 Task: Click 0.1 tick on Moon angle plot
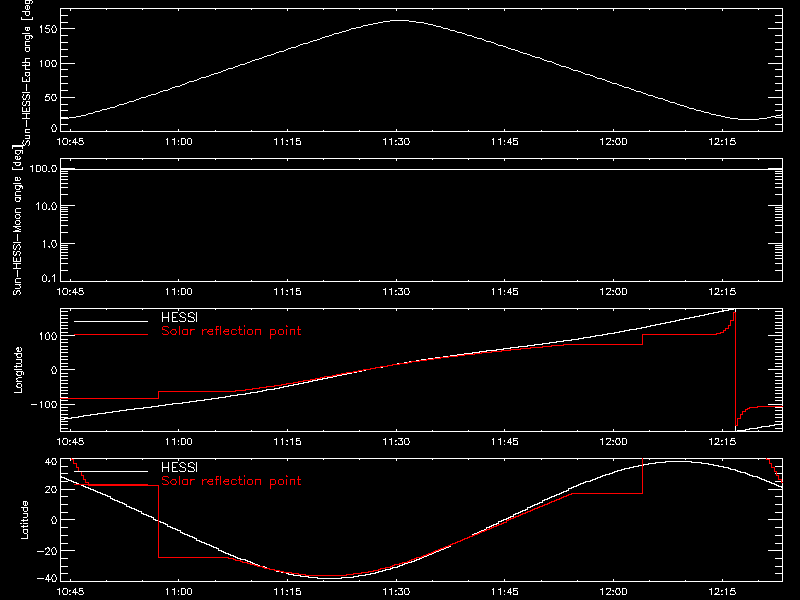(x=49, y=278)
